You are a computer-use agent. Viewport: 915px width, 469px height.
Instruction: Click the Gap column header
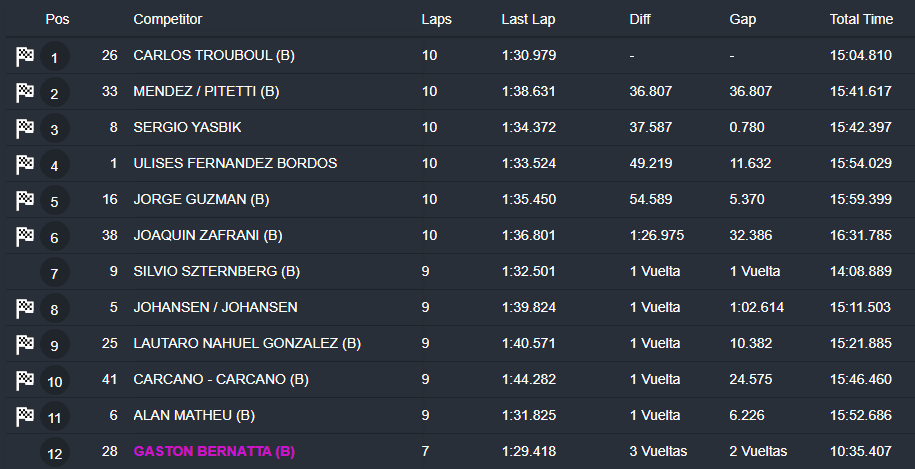click(x=742, y=19)
